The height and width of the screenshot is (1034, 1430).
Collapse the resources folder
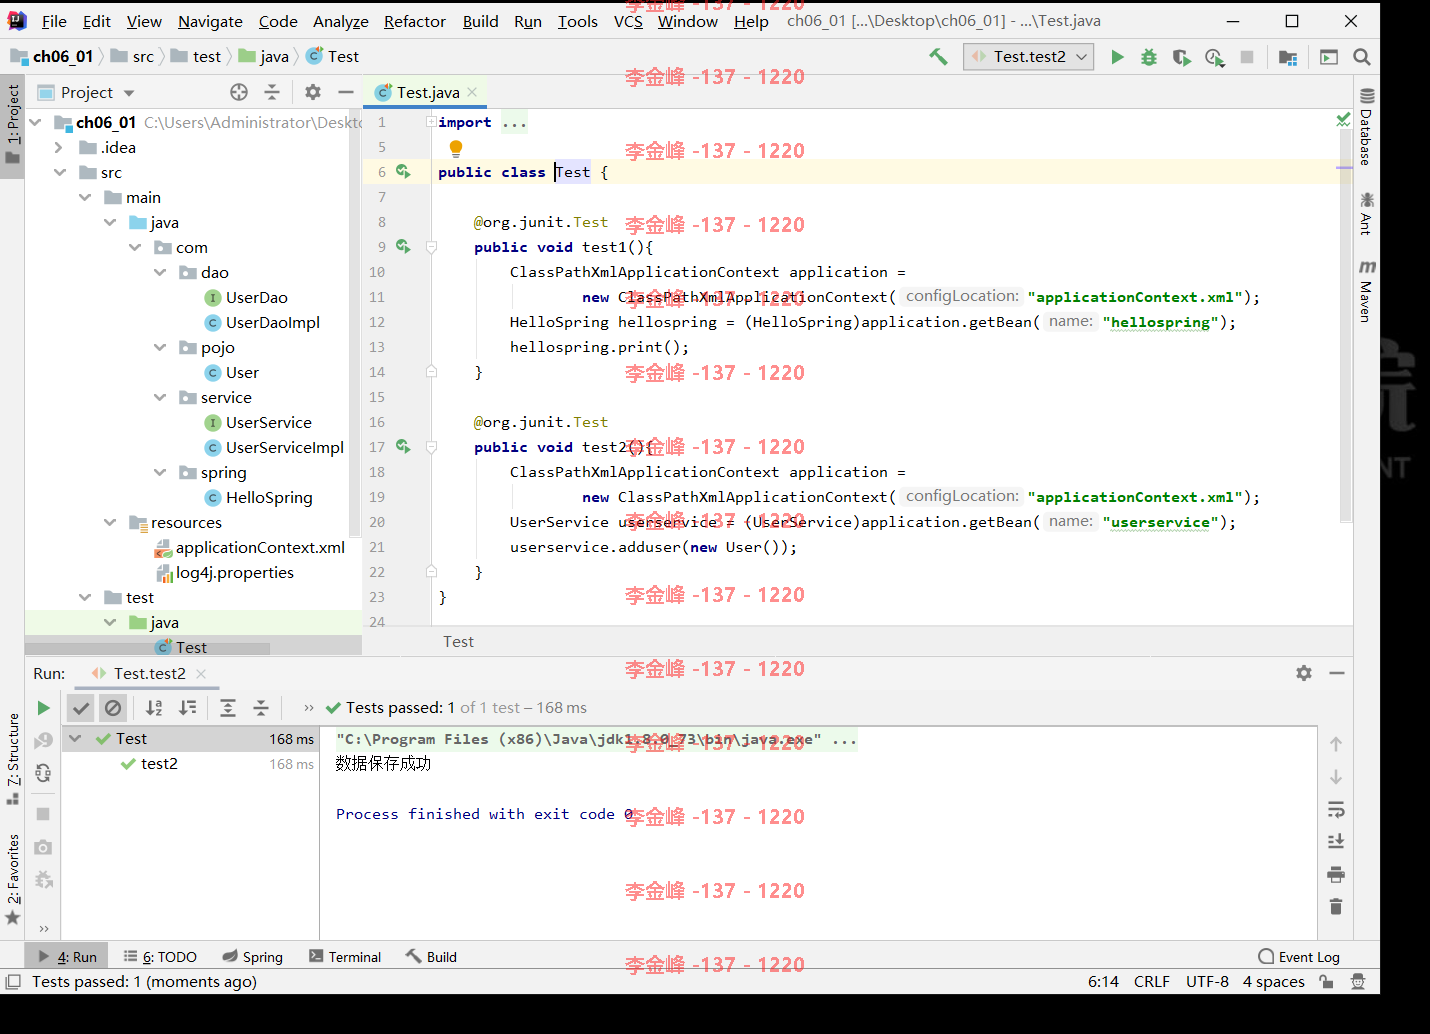point(110,522)
